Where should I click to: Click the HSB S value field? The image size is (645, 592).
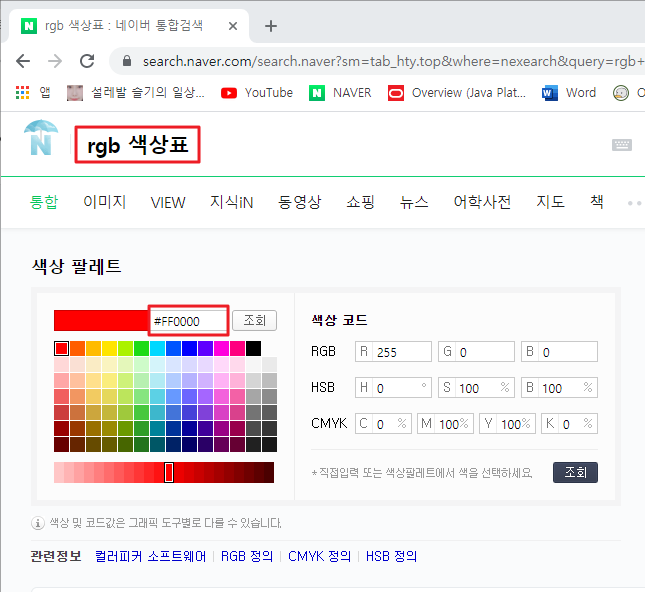pos(476,388)
